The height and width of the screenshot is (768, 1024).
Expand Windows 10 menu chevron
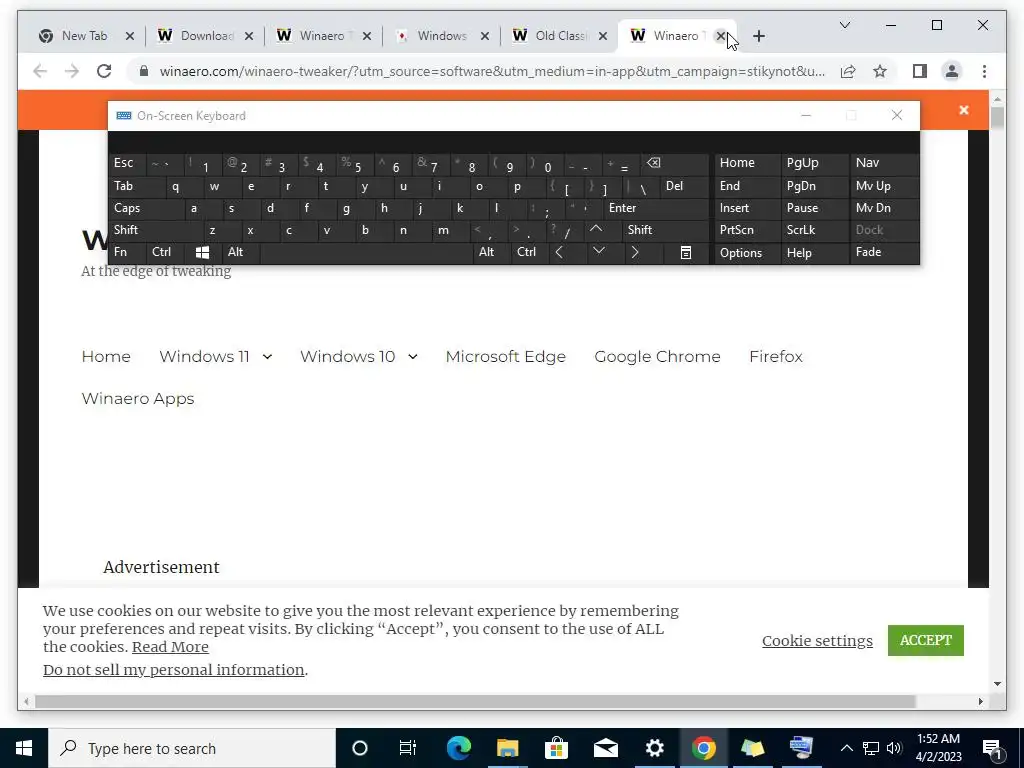[413, 357]
